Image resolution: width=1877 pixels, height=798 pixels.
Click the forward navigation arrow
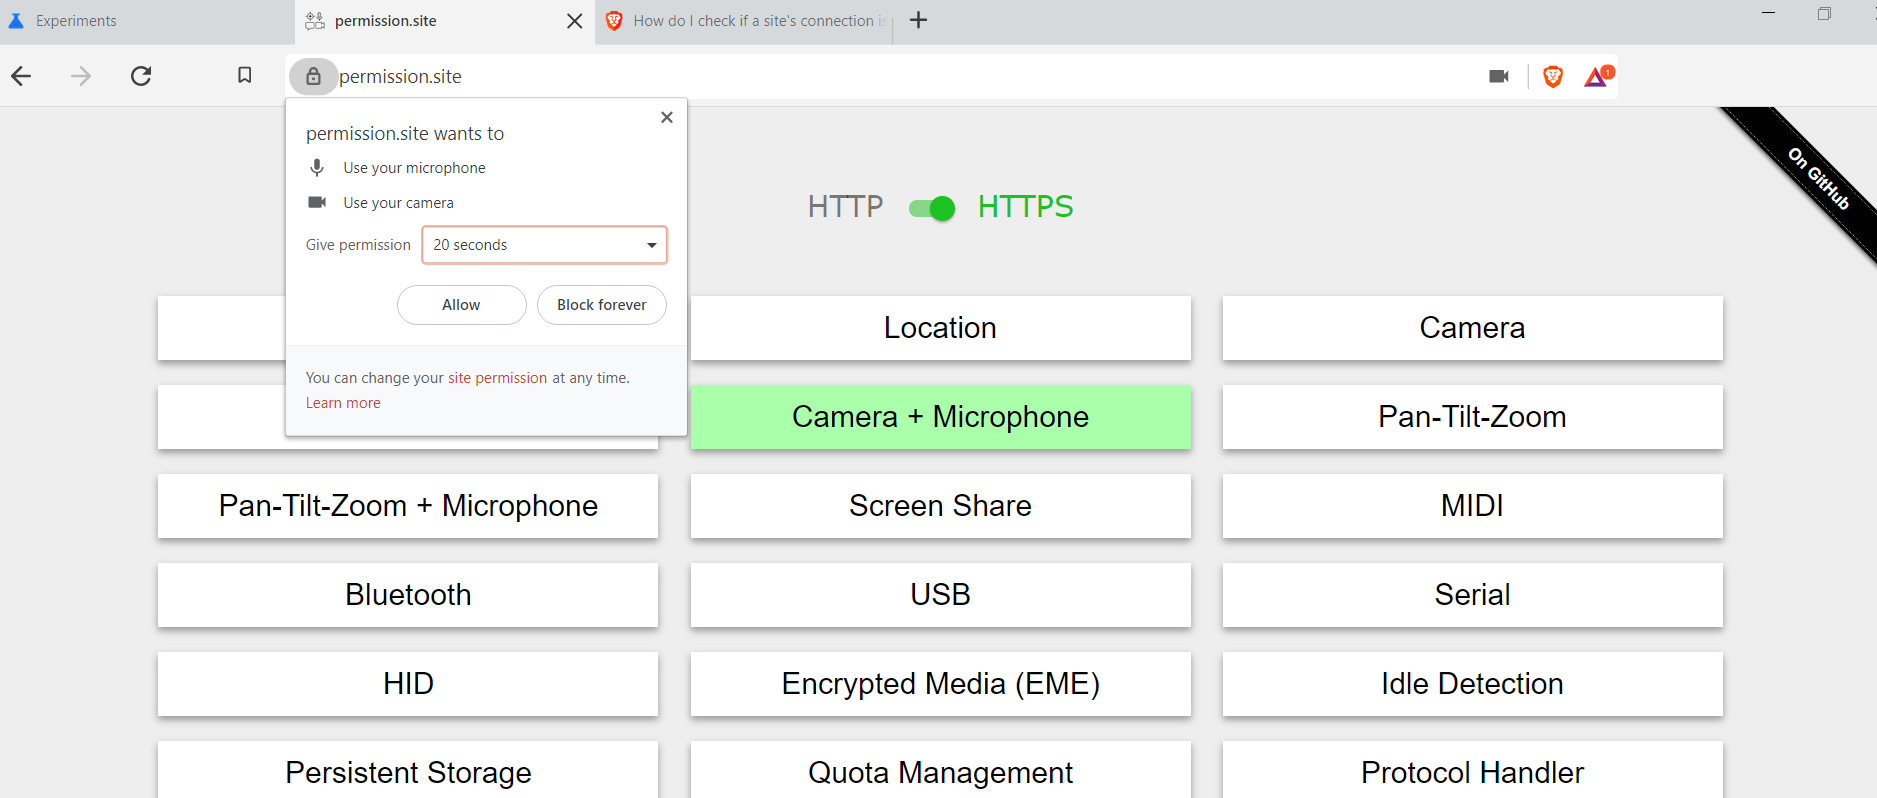(x=81, y=76)
